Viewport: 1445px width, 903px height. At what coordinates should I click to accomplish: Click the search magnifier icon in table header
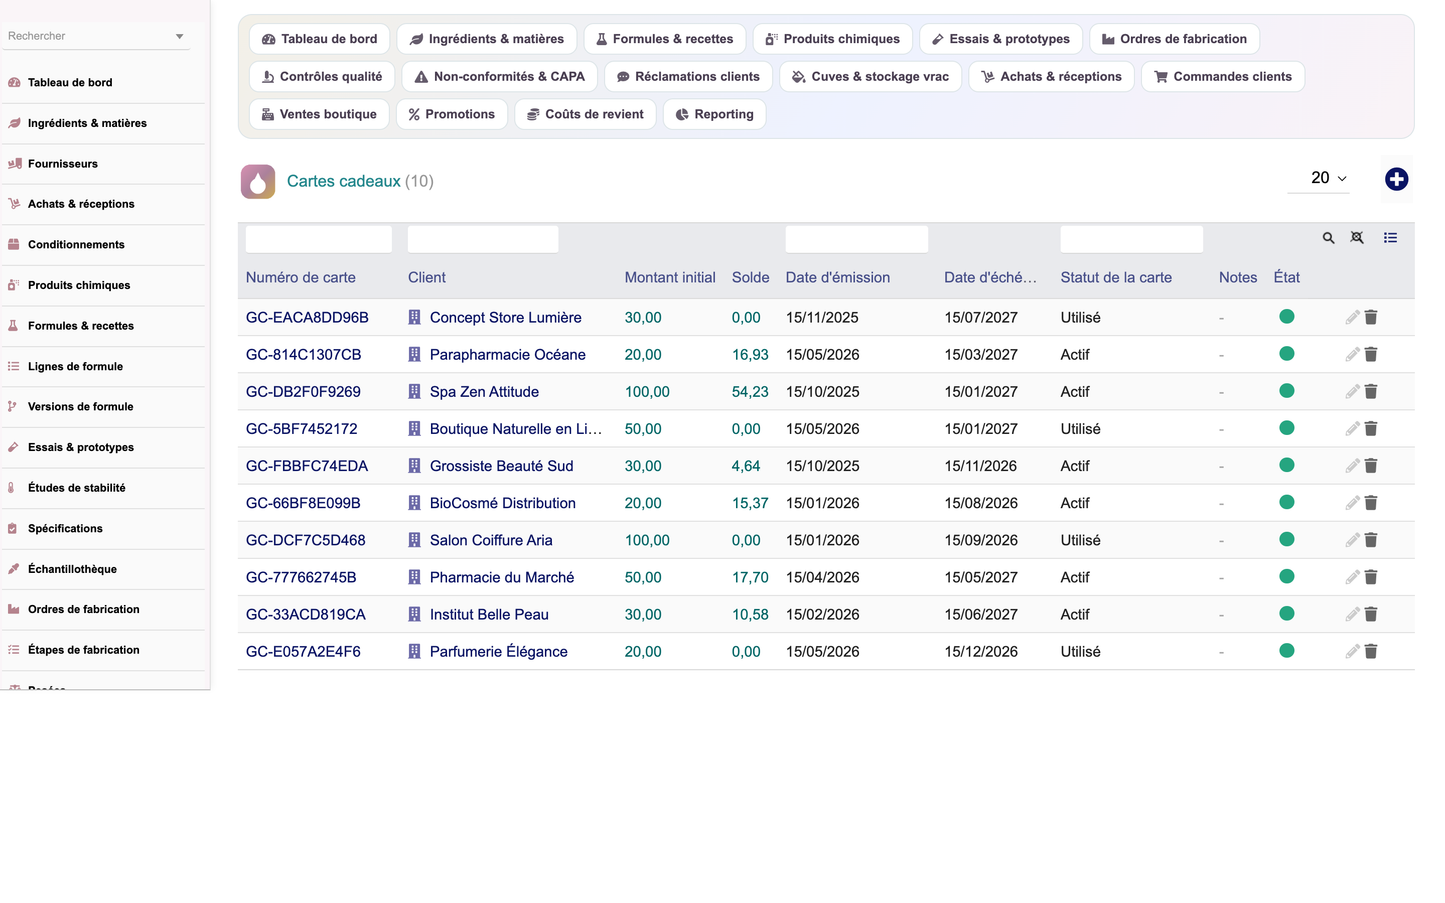point(1328,238)
